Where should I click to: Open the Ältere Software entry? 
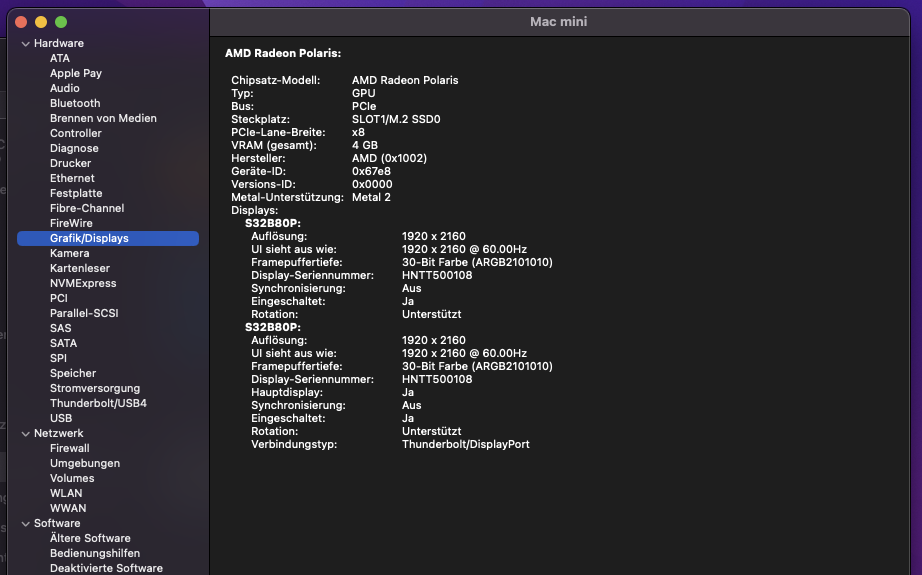(90, 538)
